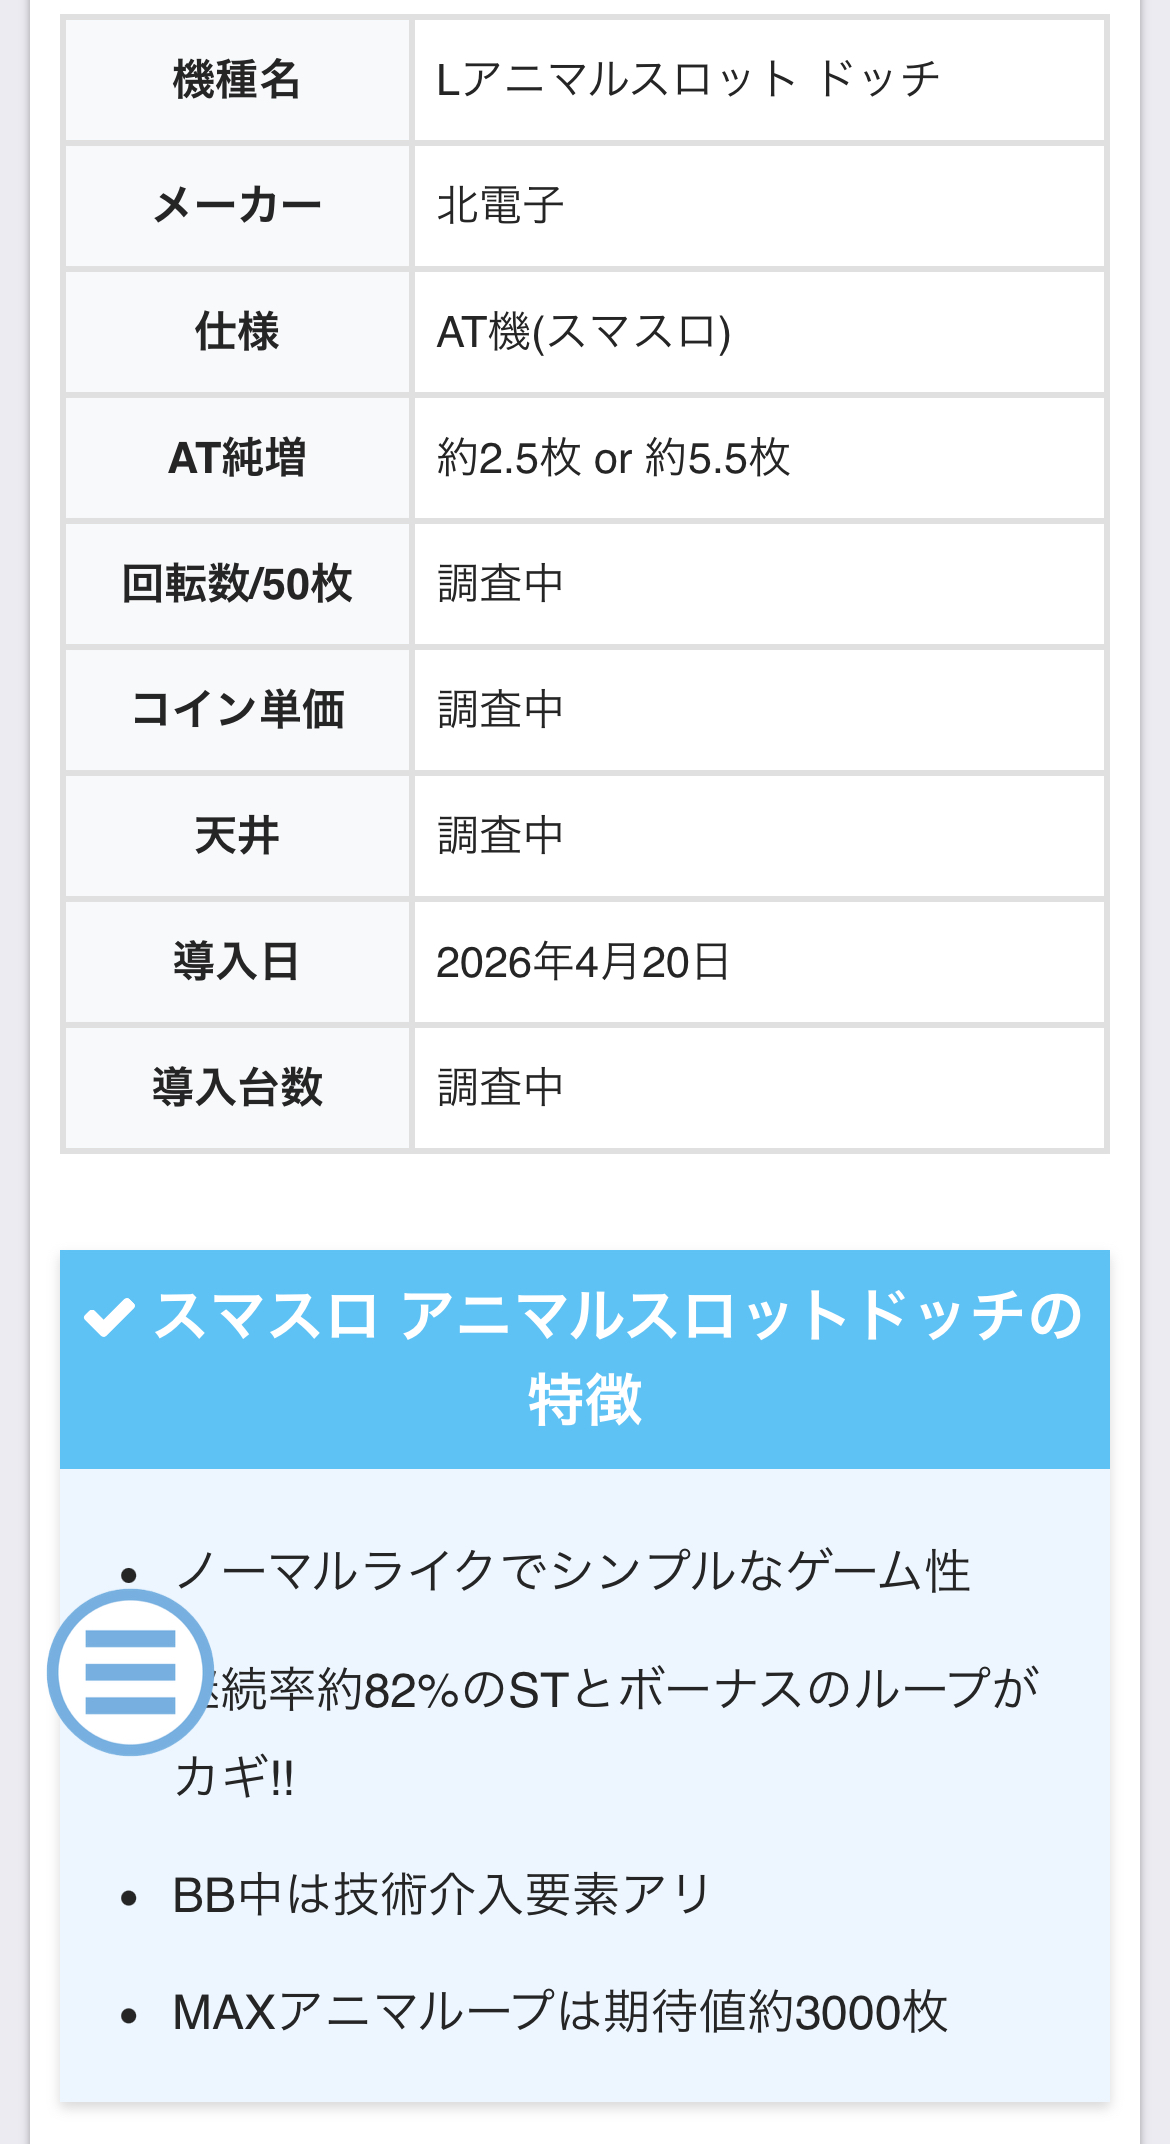Click the AT機(スマスロ) spec value

click(584, 332)
